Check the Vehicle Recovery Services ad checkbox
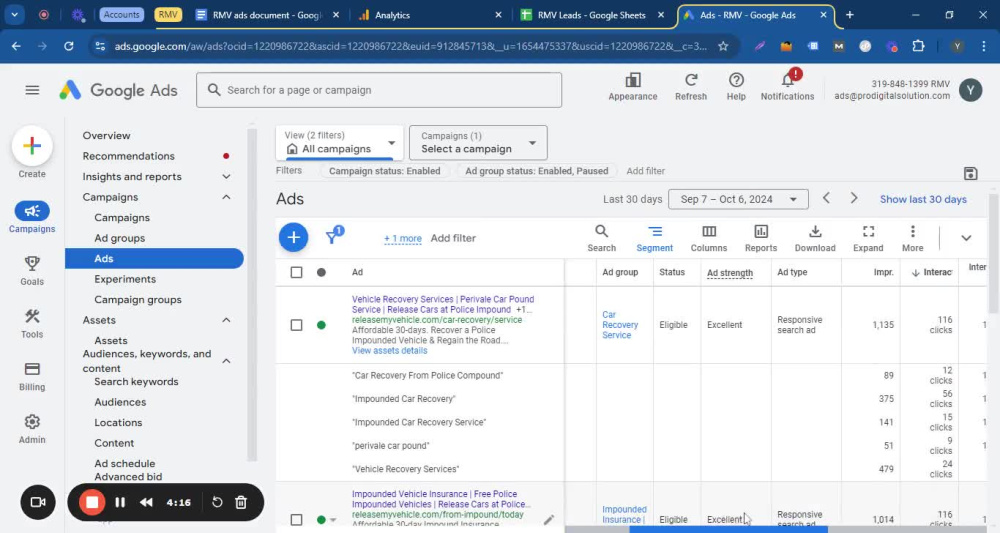Image resolution: width=1000 pixels, height=533 pixels. (x=296, y=325)
